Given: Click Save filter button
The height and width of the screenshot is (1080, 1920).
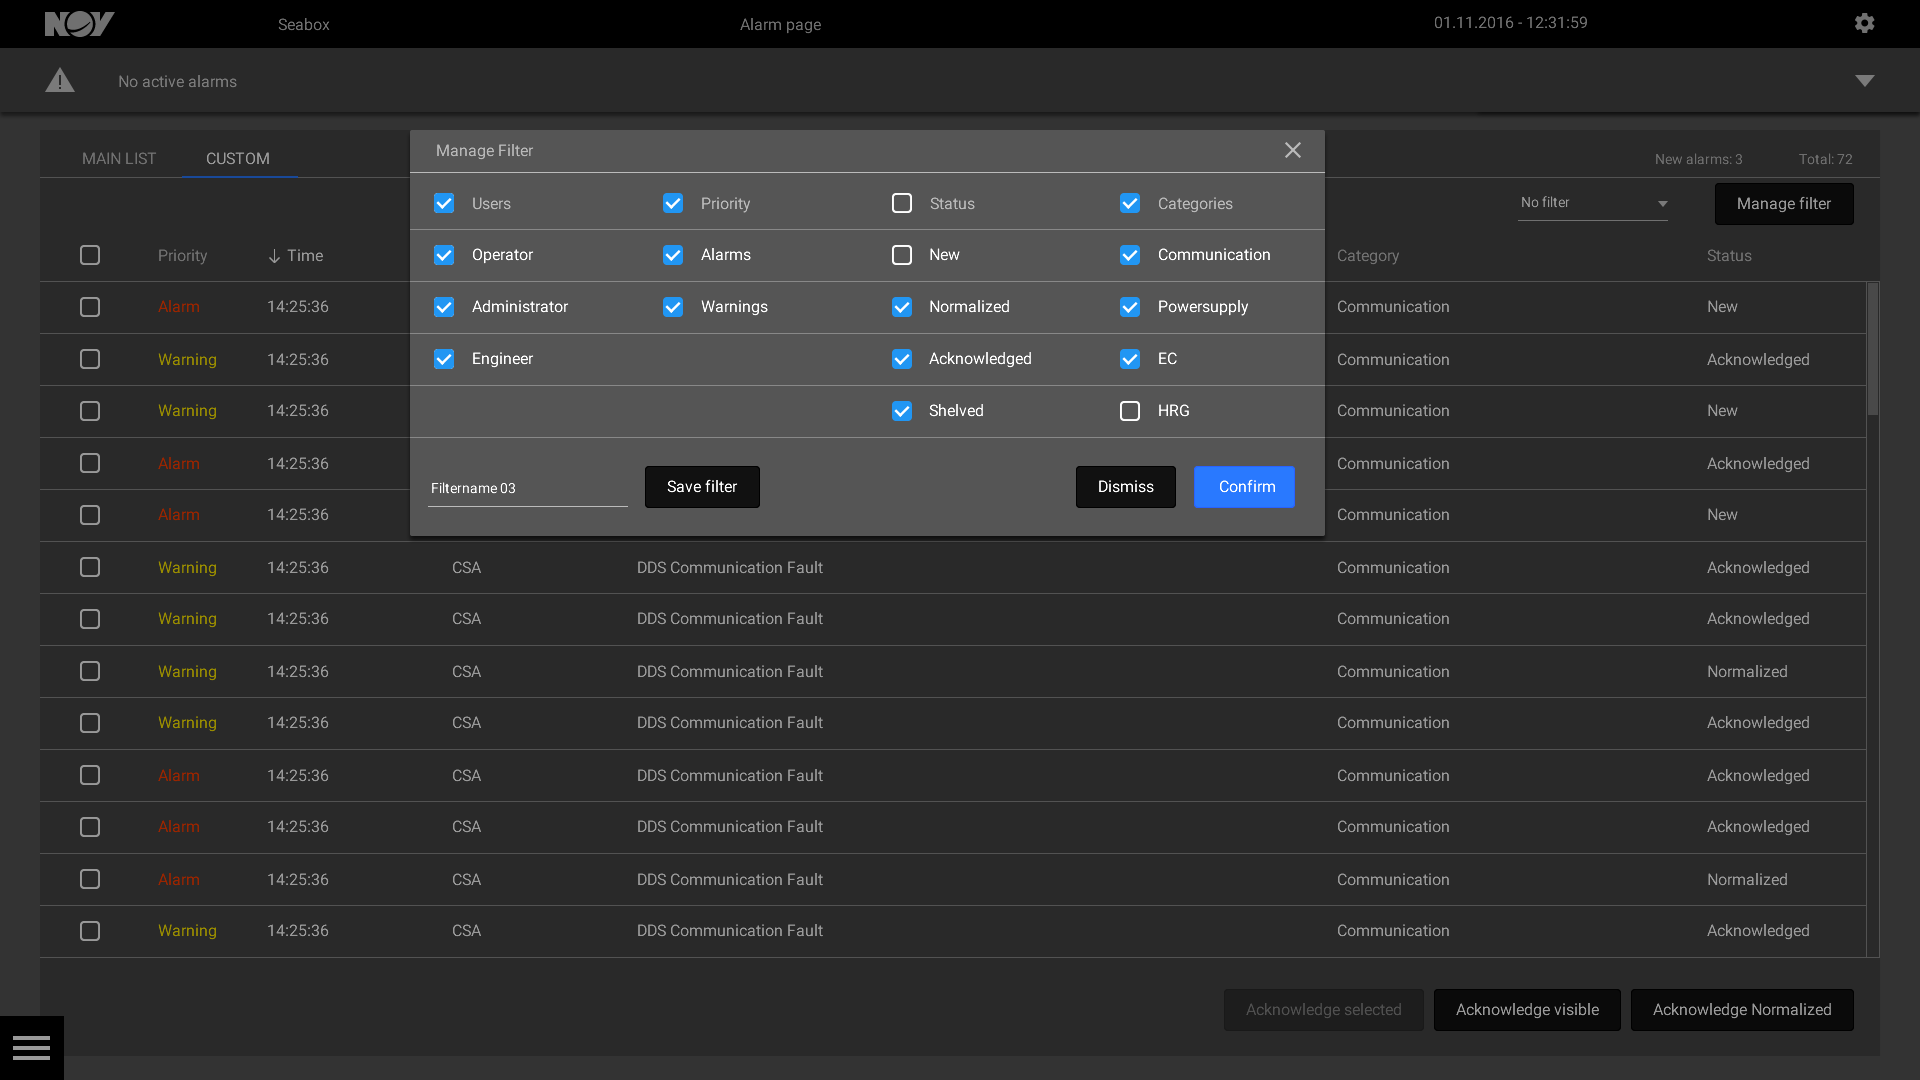Looking at the screenshot, I should 702,487.
